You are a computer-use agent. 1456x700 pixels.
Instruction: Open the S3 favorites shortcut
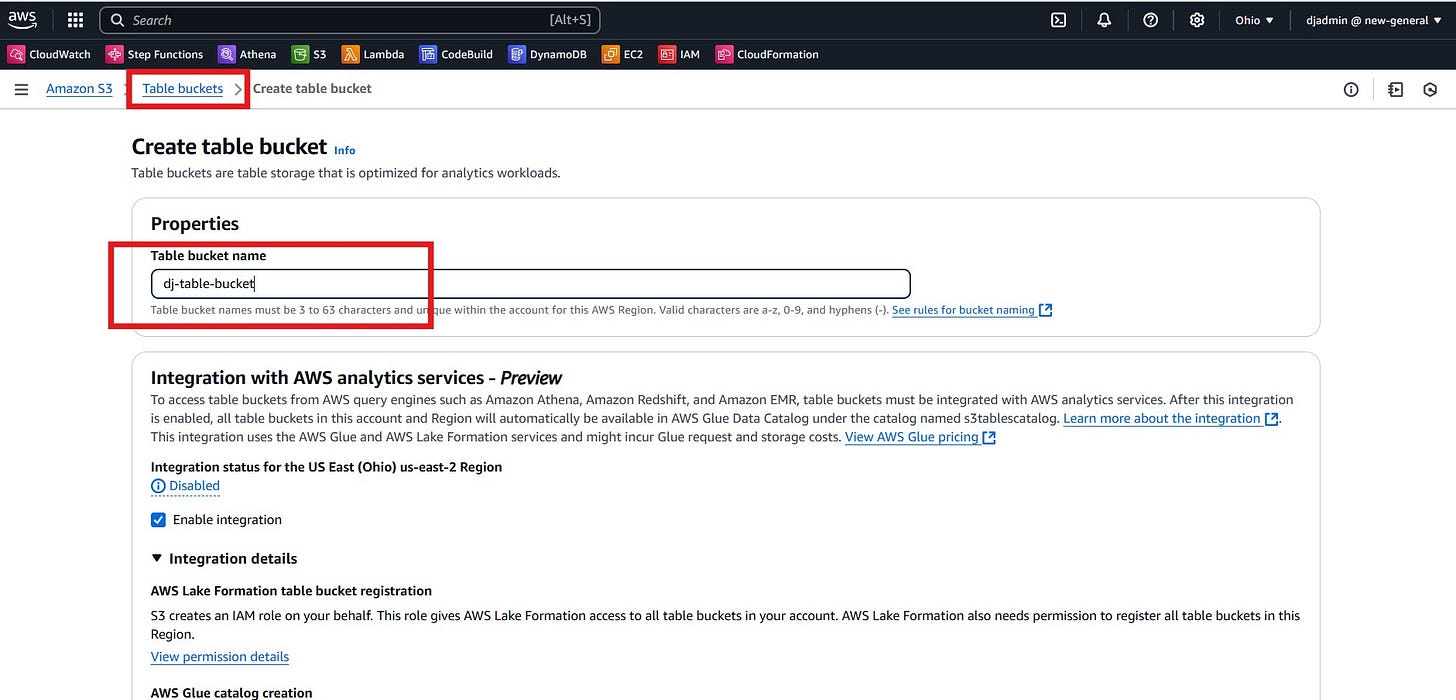[x=309, y=54]
